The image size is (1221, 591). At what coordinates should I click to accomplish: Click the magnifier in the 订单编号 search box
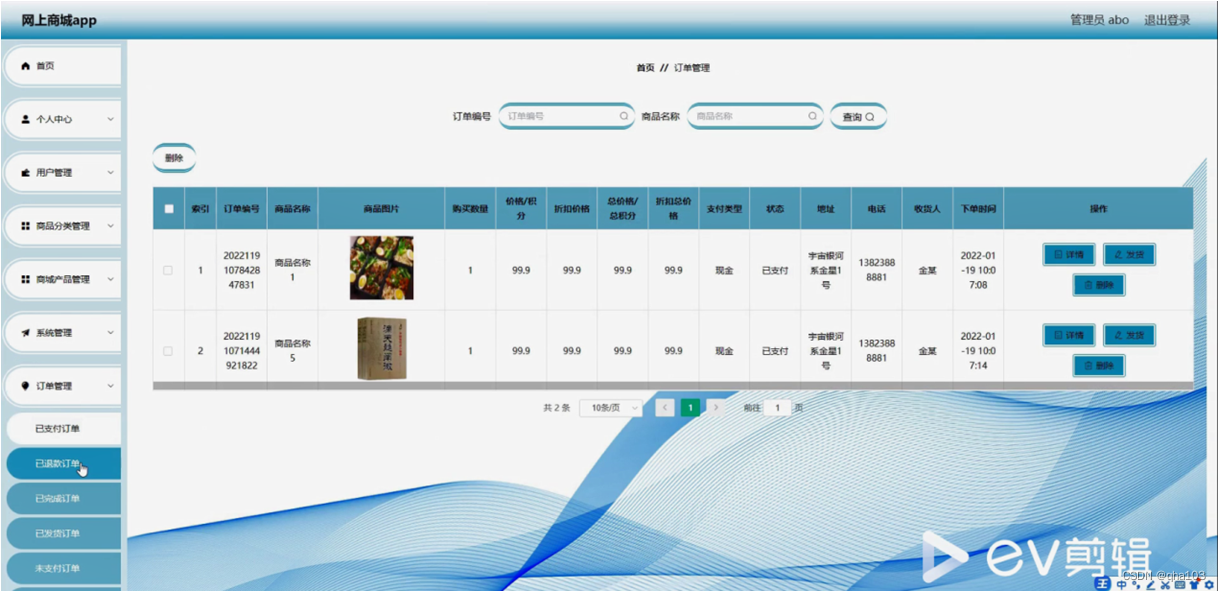click(622, 115)
